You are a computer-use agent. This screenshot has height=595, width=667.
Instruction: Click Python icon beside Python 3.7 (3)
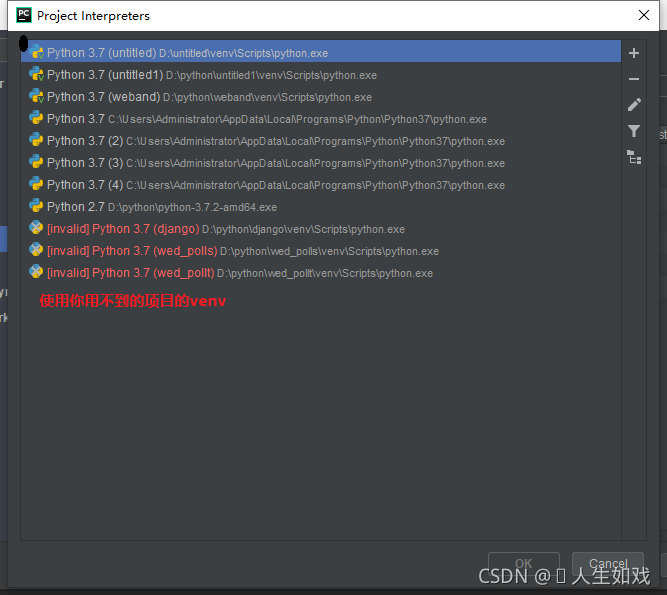36,162
